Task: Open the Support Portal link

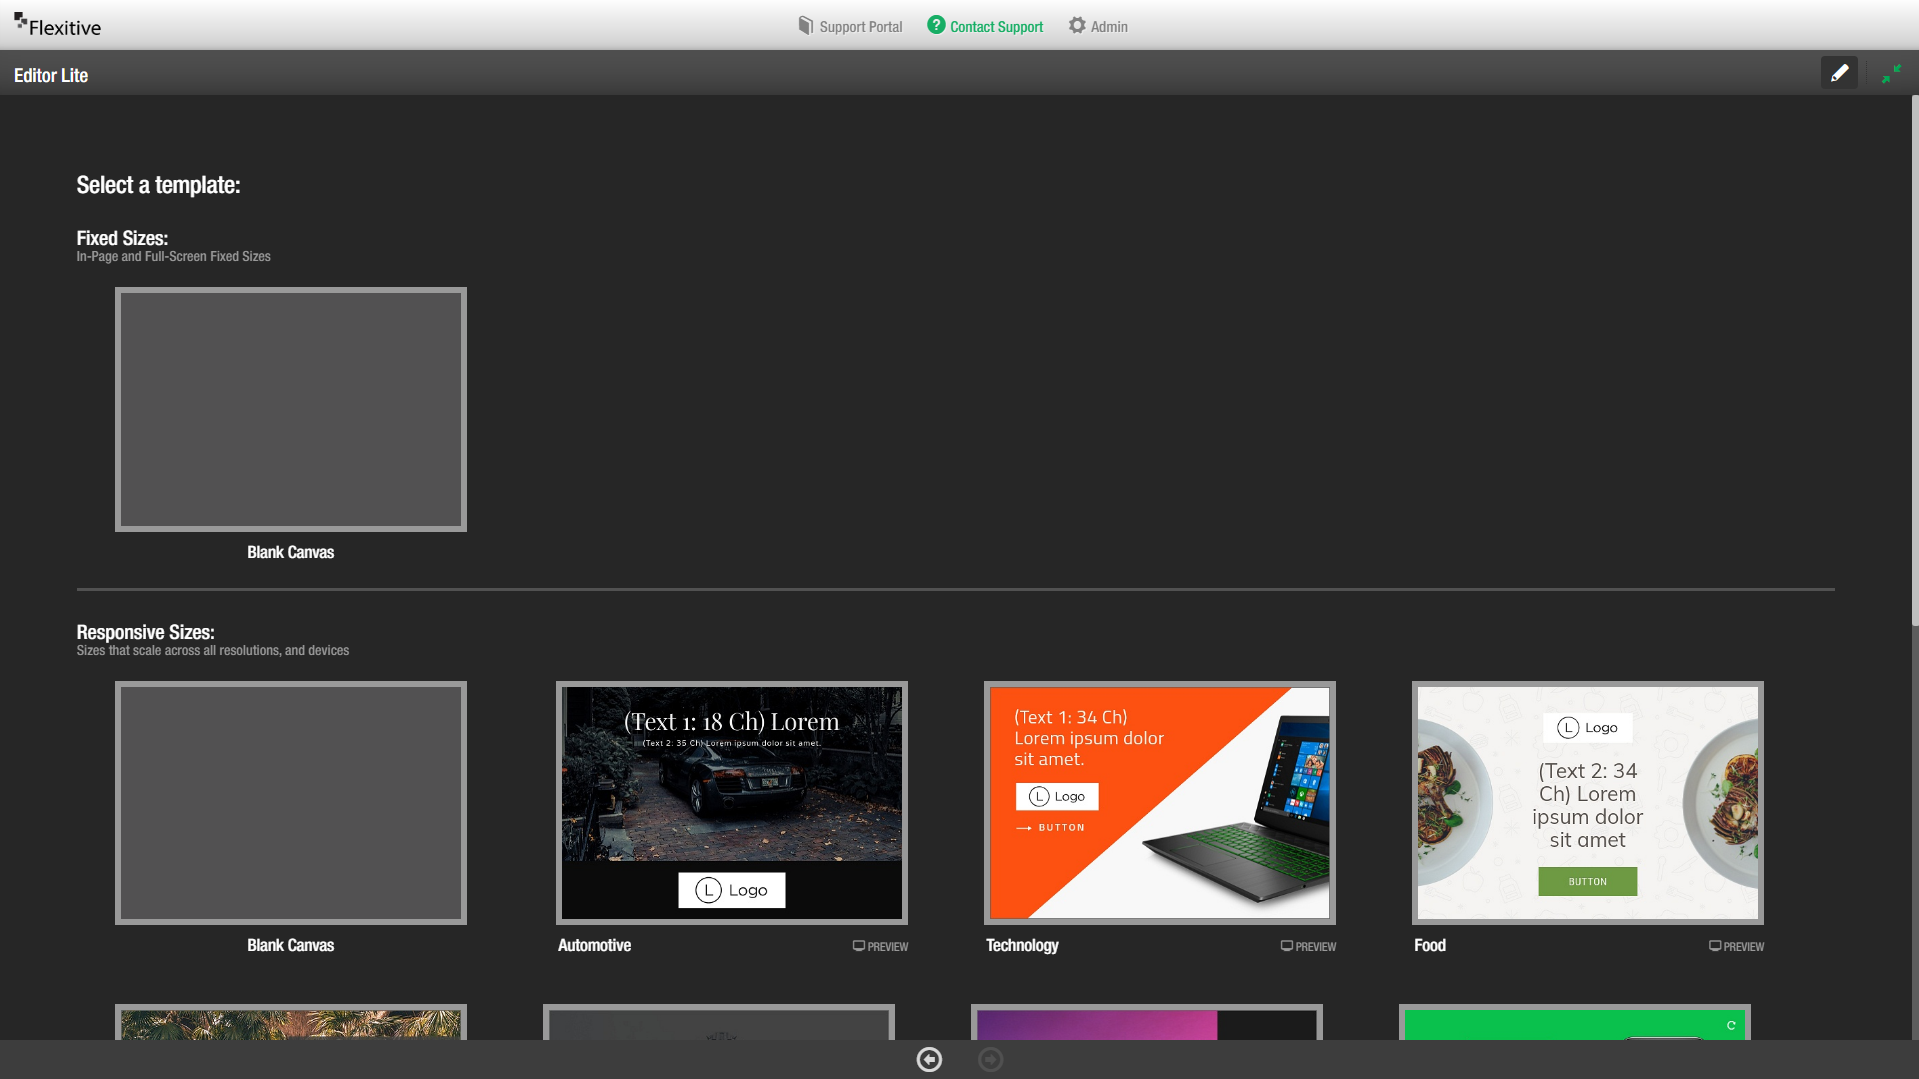Action: click(850, 27)
